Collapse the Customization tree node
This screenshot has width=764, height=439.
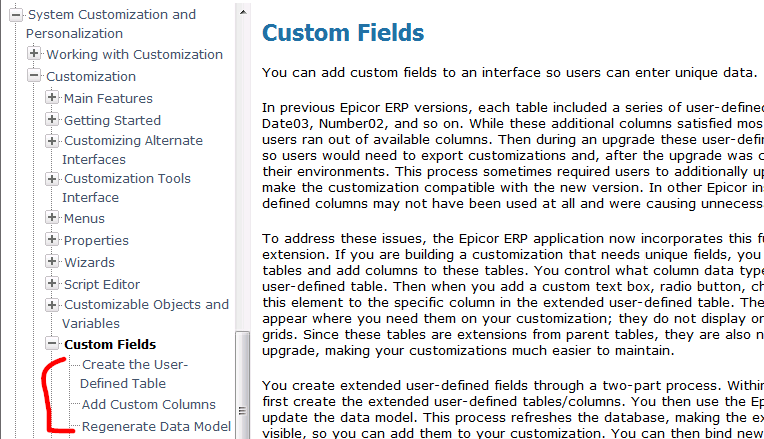(x=34, y=76)
